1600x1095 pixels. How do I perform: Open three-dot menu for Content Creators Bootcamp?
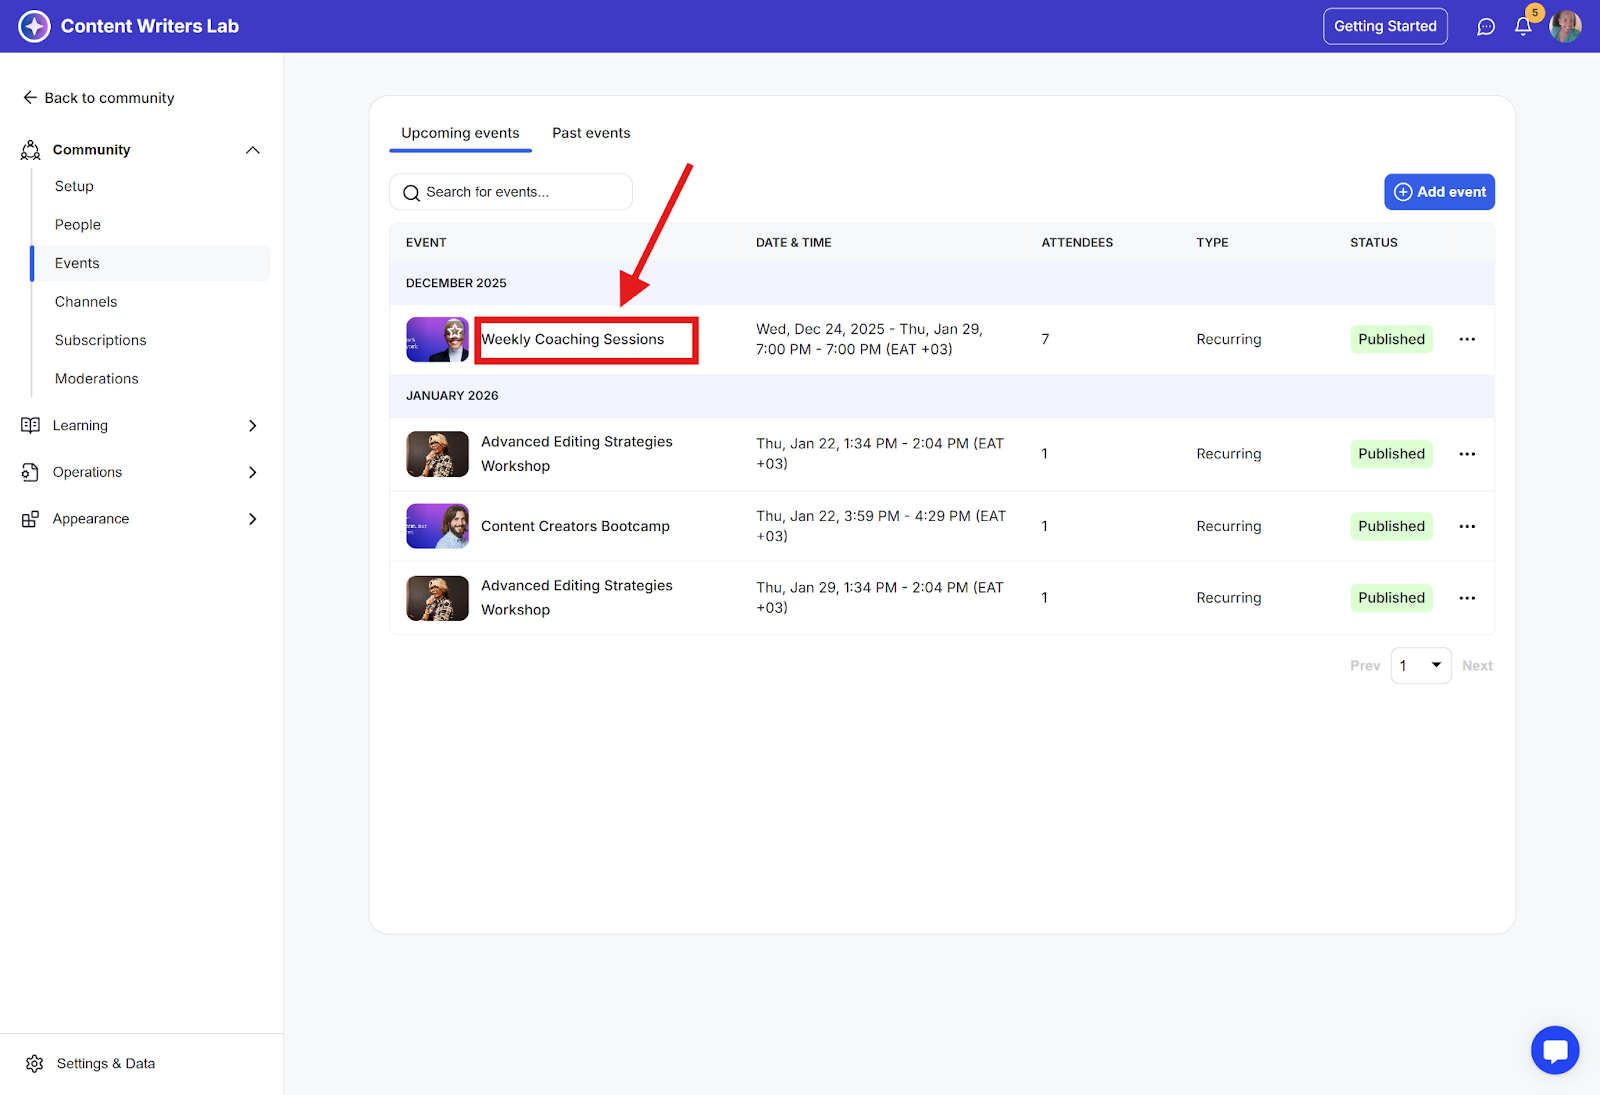1466,527
